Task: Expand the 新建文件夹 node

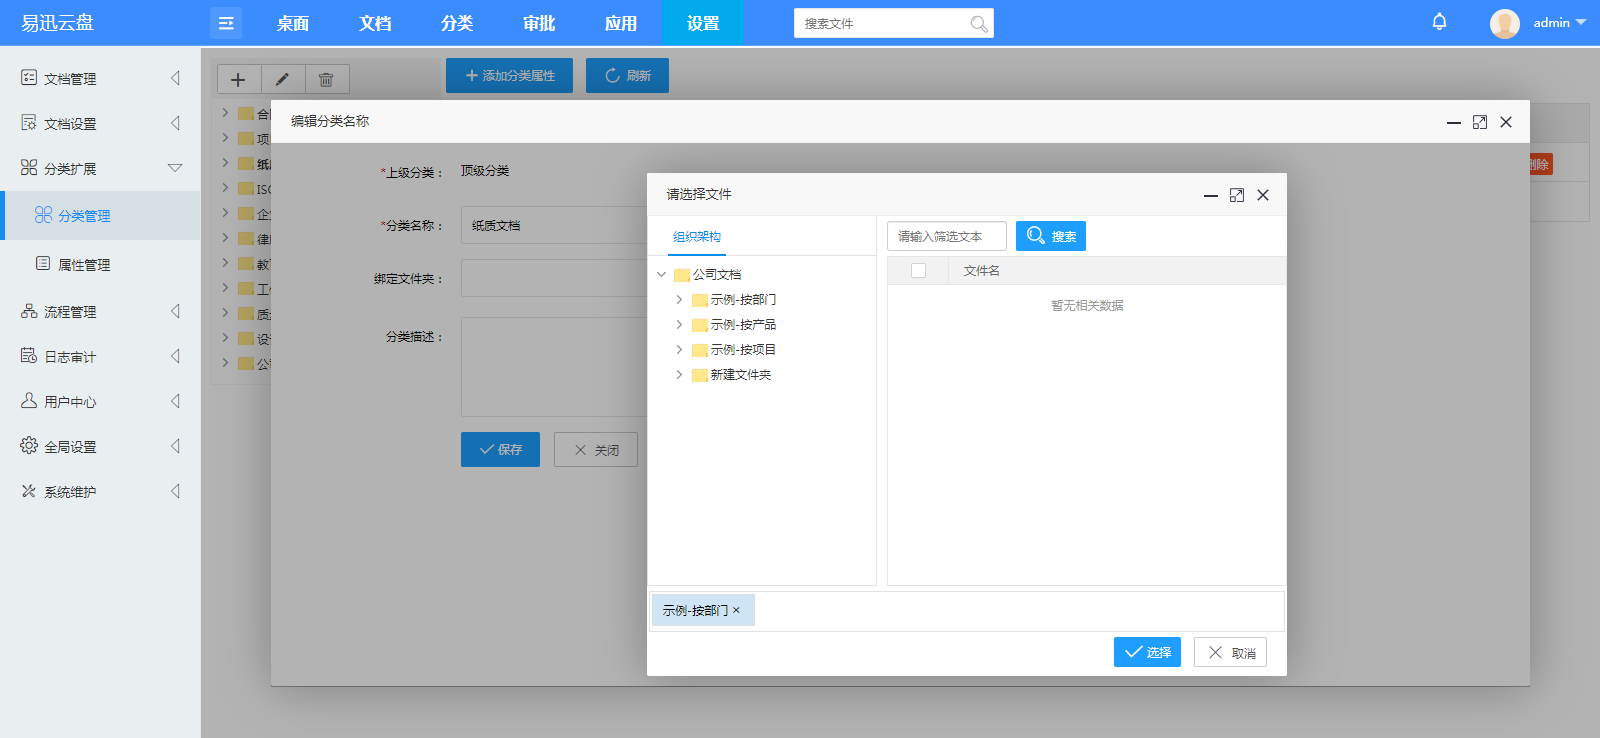Action: click(679, 374)
